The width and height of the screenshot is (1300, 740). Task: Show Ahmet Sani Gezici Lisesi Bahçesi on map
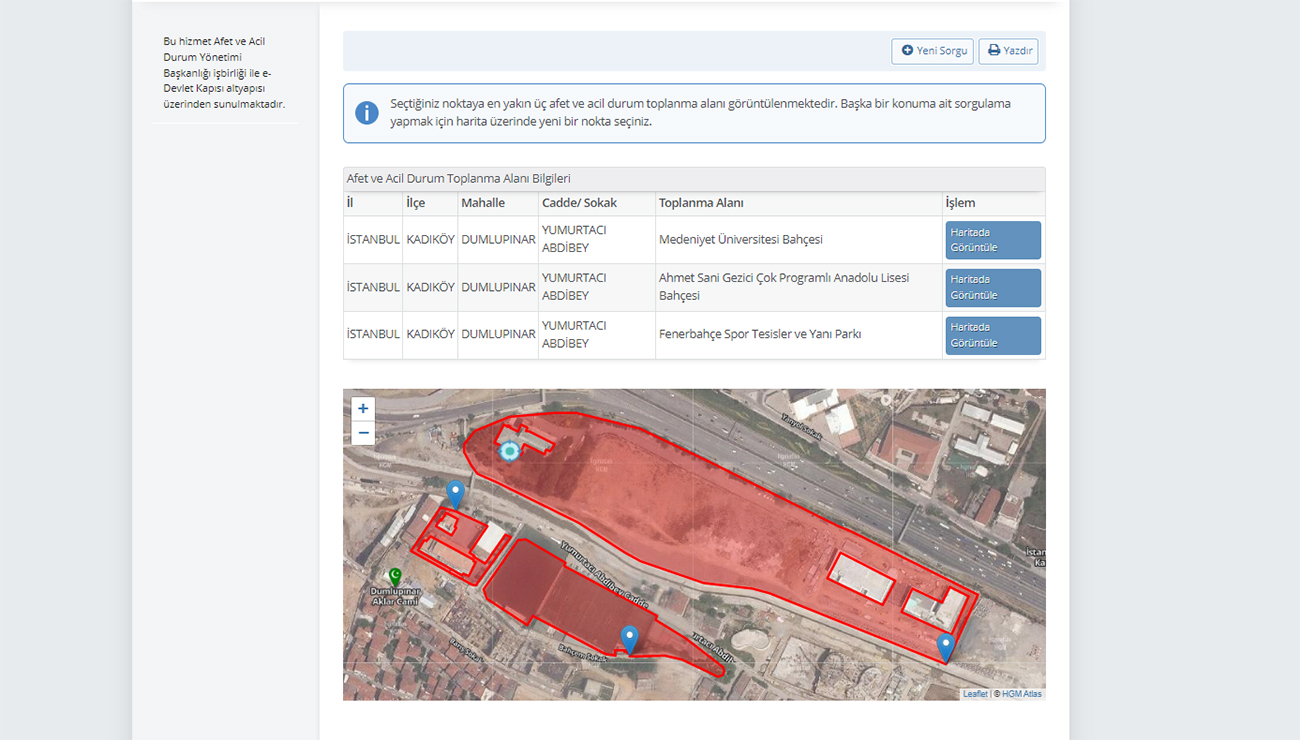[x=993, y=288]
